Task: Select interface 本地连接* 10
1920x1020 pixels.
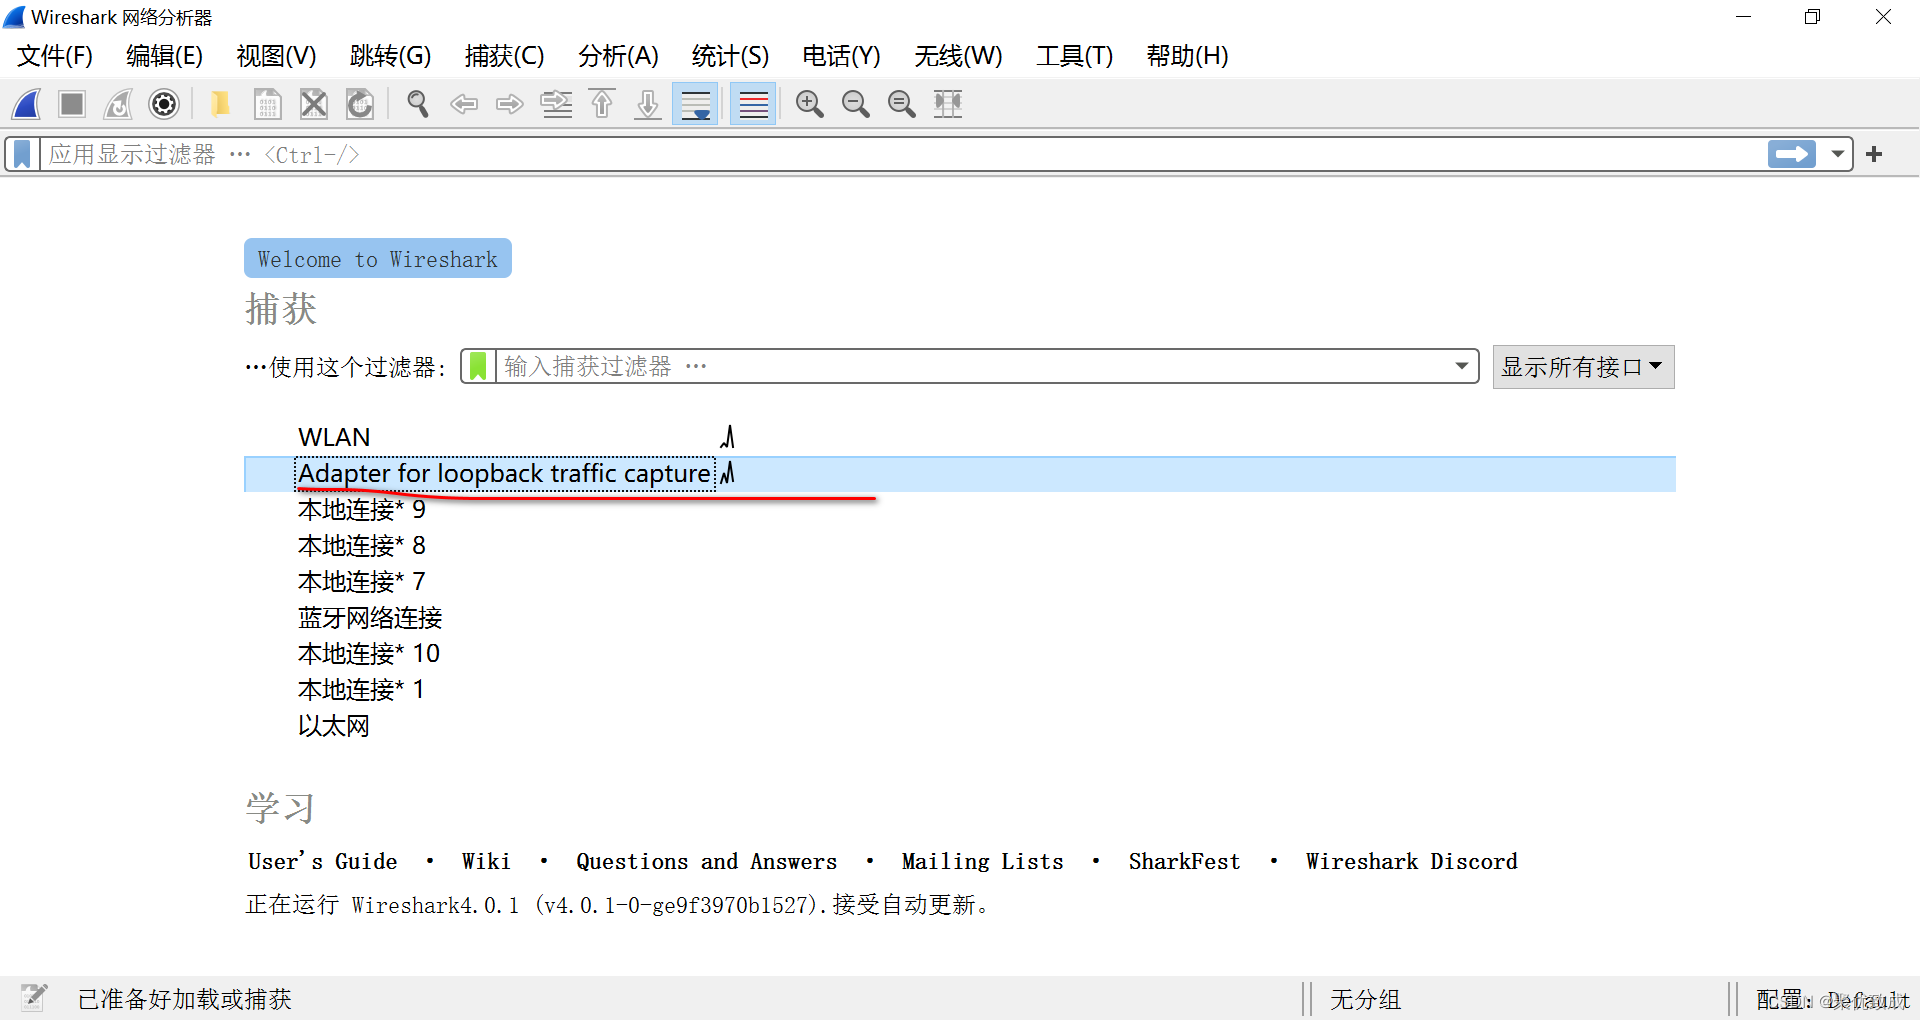Action: tap(369, 653)
